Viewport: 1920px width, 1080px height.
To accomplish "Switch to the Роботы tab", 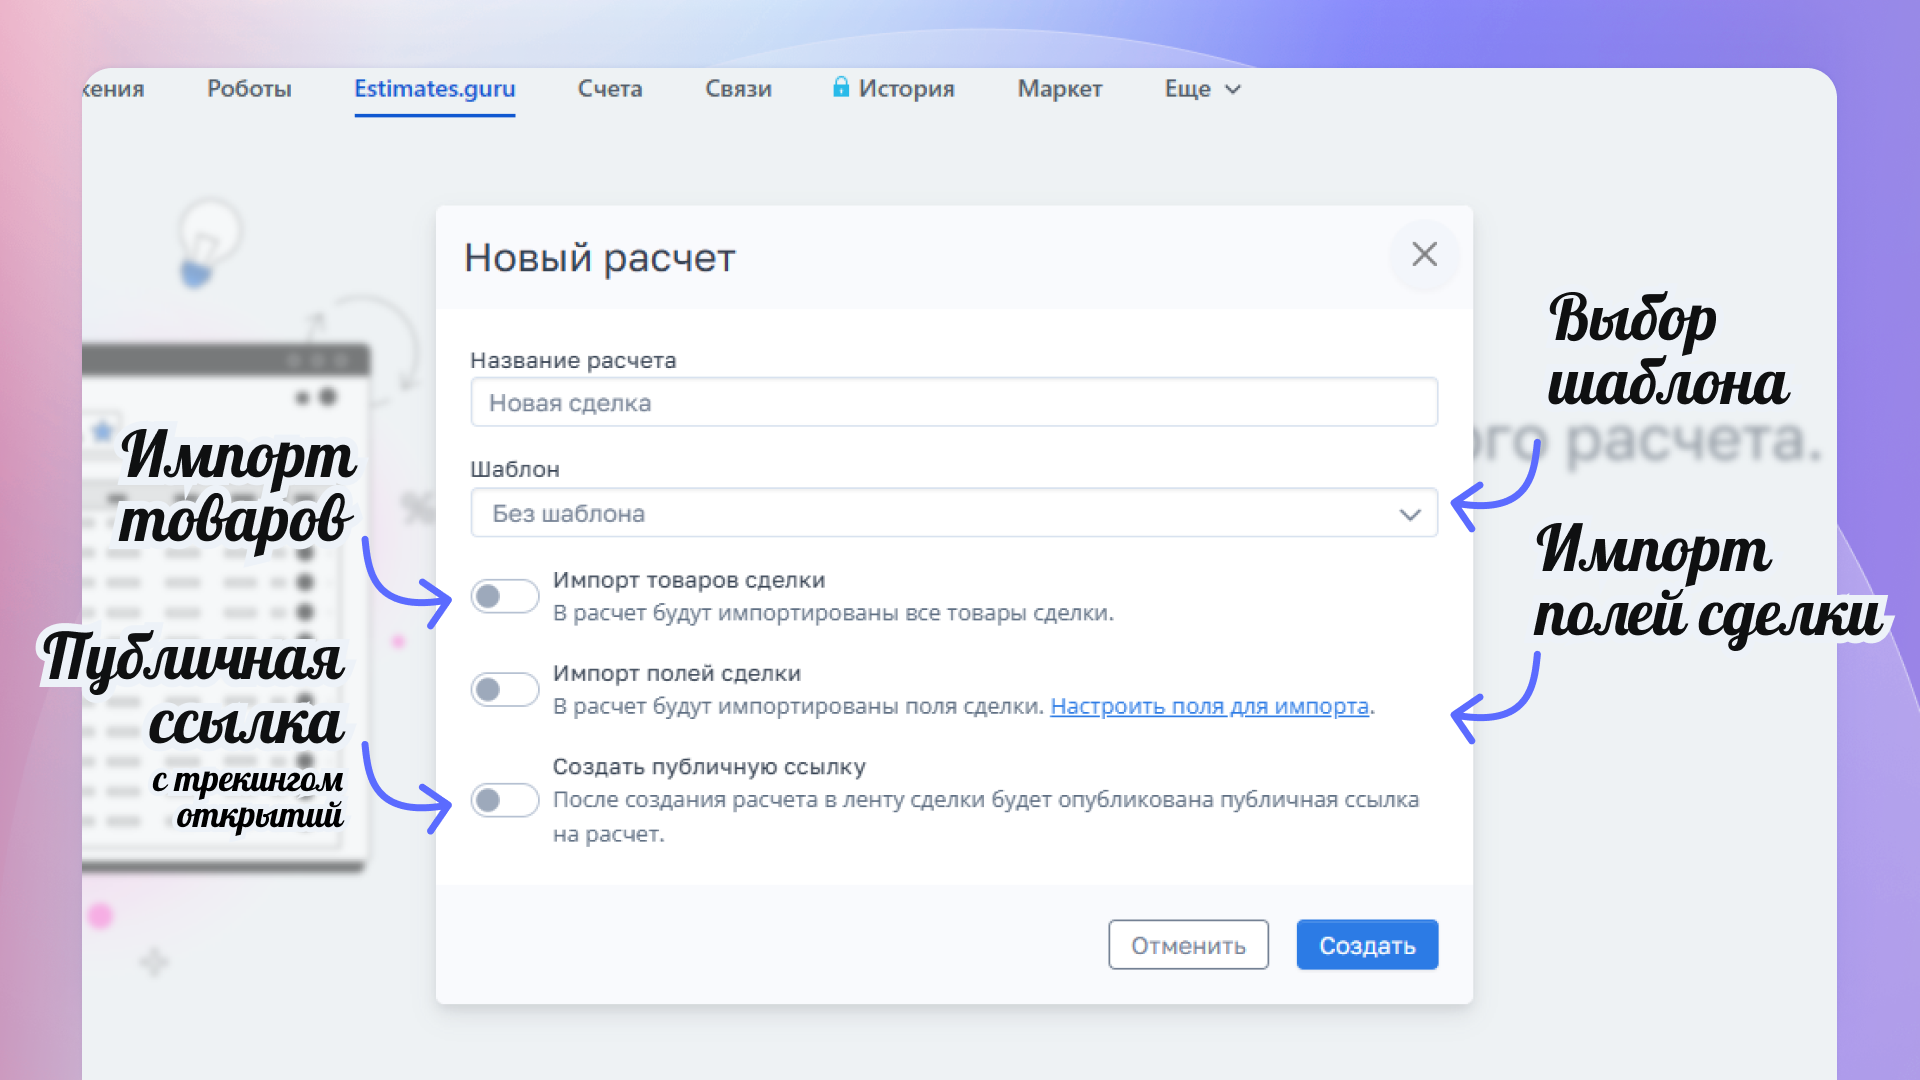I will tap(249, 89).
